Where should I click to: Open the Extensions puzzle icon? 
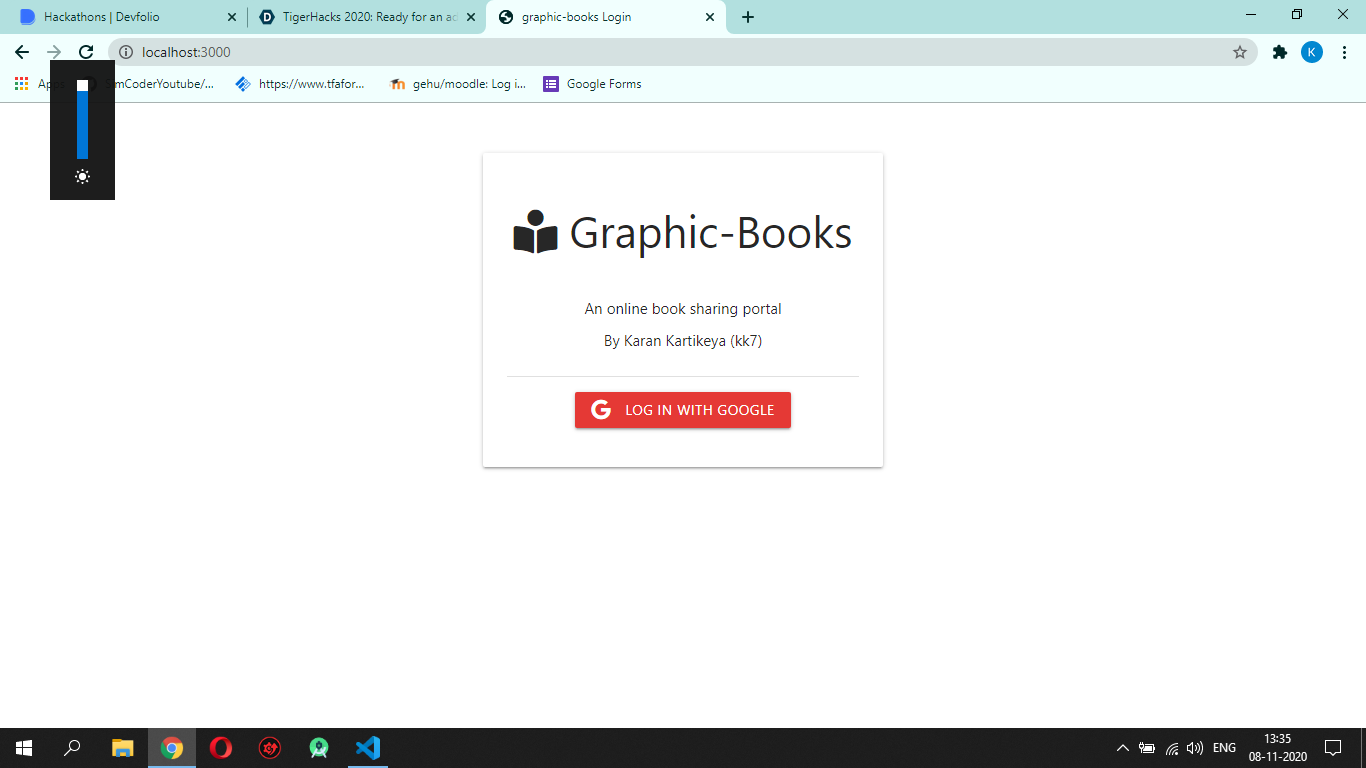pyautogui.click(x=1280, y=52)
